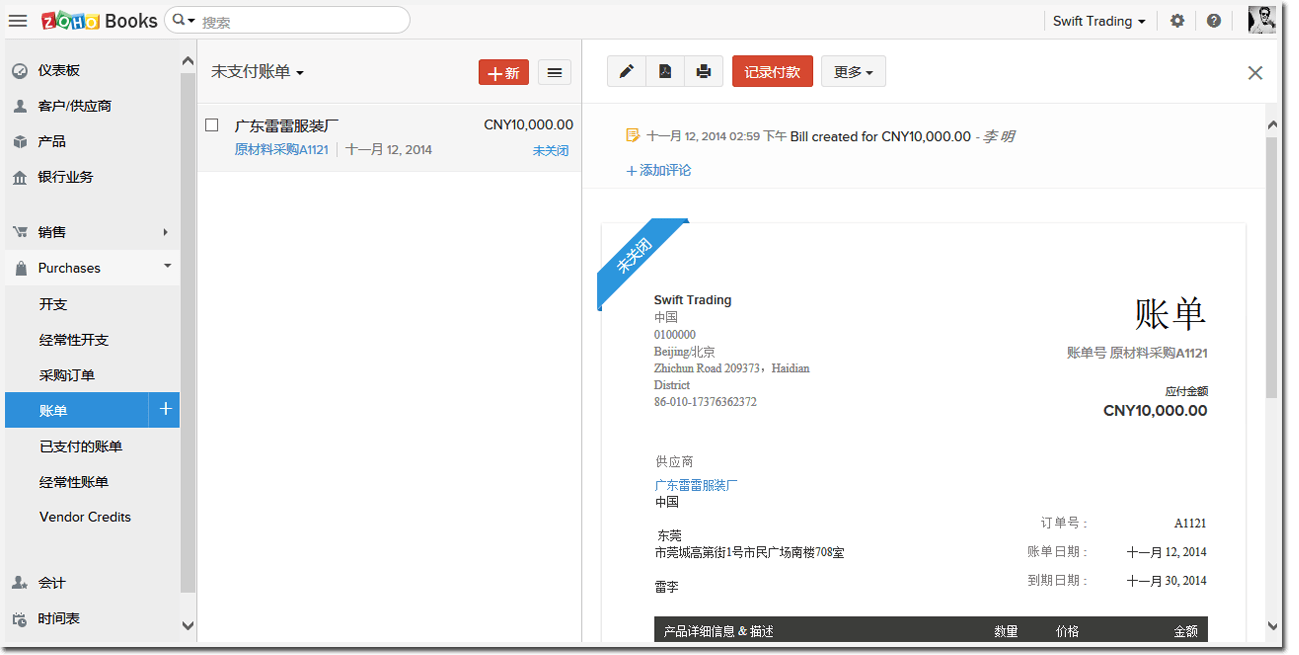The width and height of the screenshot is (1299, 655).
Task: Close the bill detail panel
Action: click(1255, 72)
